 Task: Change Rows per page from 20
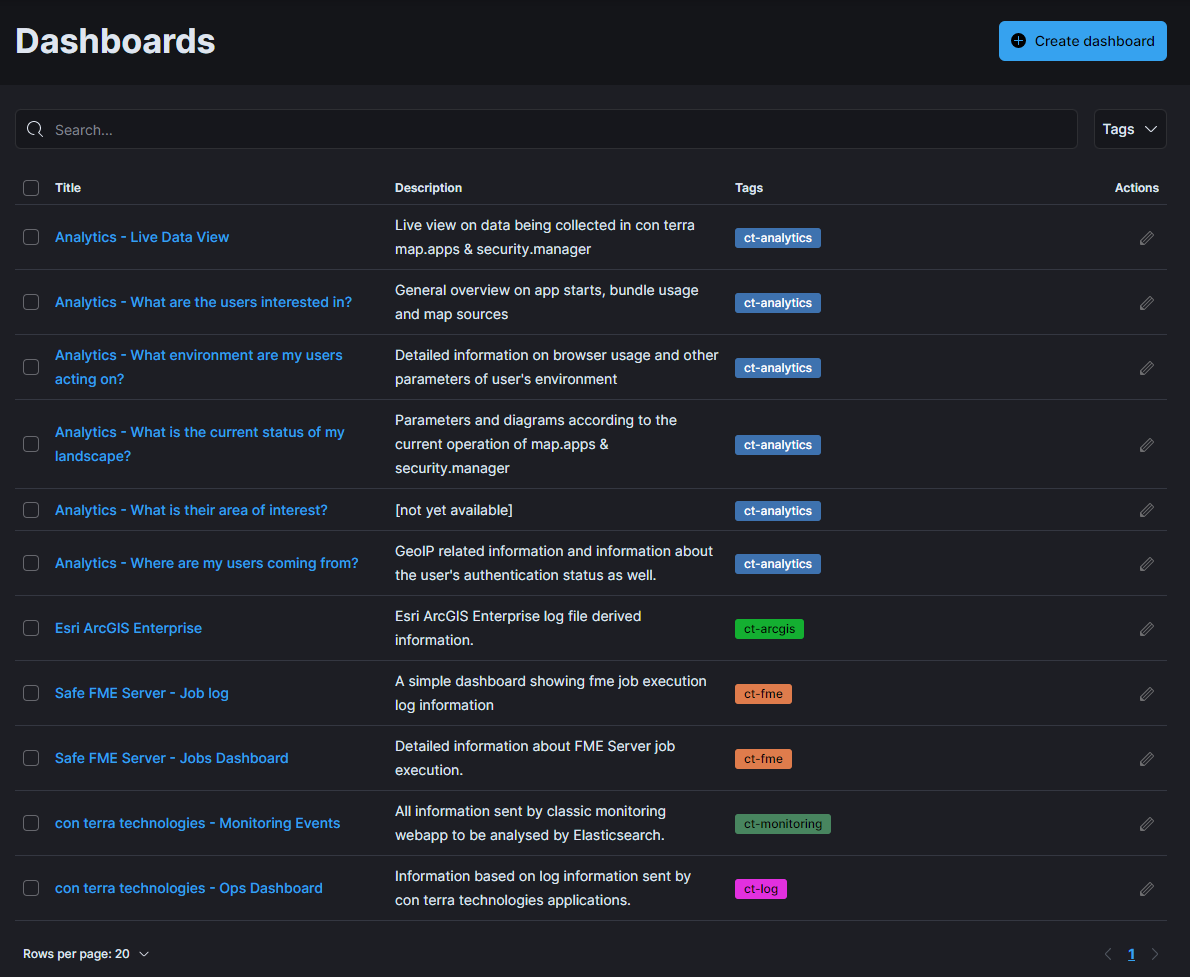(87, 954)
